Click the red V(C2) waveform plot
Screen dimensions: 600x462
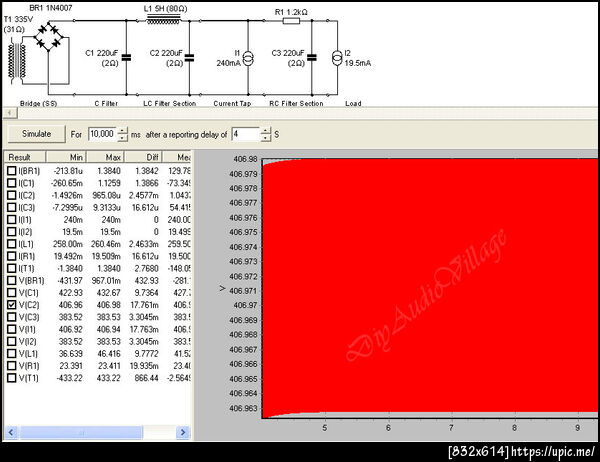click(430, 288)
